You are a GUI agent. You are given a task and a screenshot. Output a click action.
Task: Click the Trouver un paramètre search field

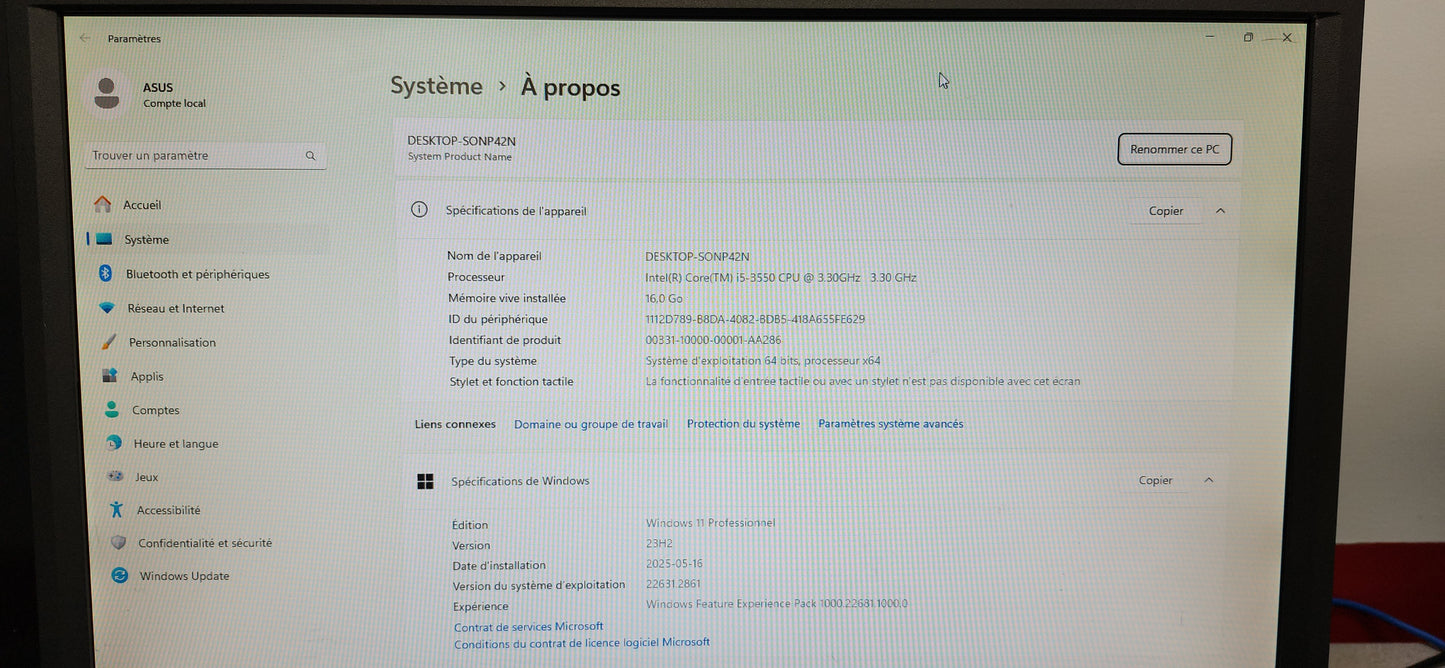click(x=195, y=156)
